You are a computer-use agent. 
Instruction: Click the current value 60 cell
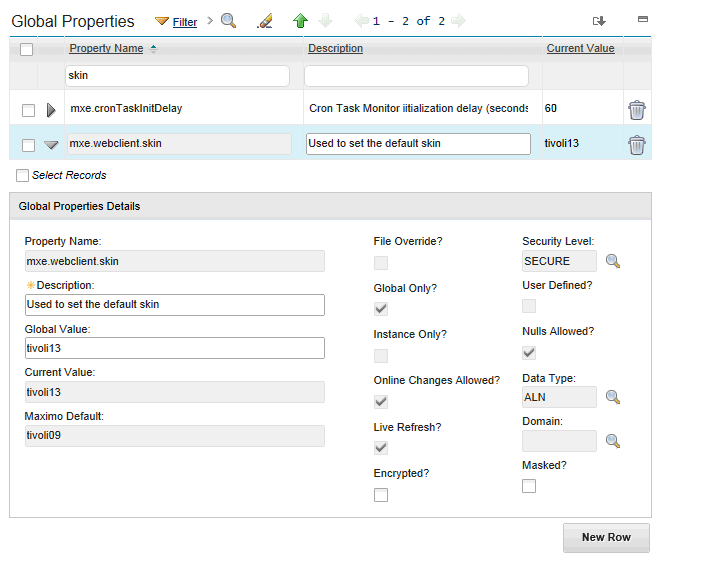click(x=551, y=108)
